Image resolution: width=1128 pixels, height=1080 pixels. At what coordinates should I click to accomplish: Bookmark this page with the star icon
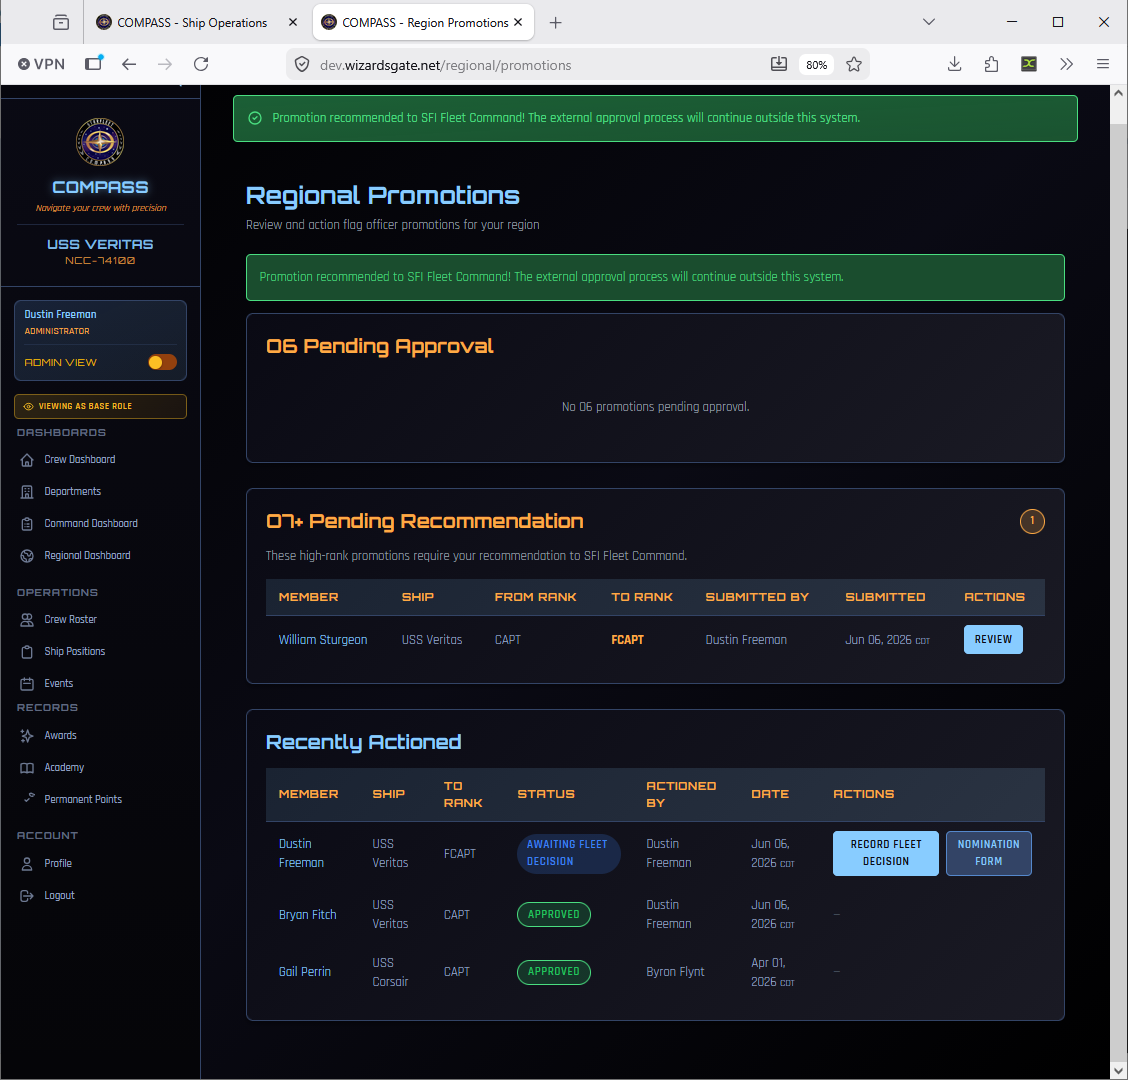point(854,64)
